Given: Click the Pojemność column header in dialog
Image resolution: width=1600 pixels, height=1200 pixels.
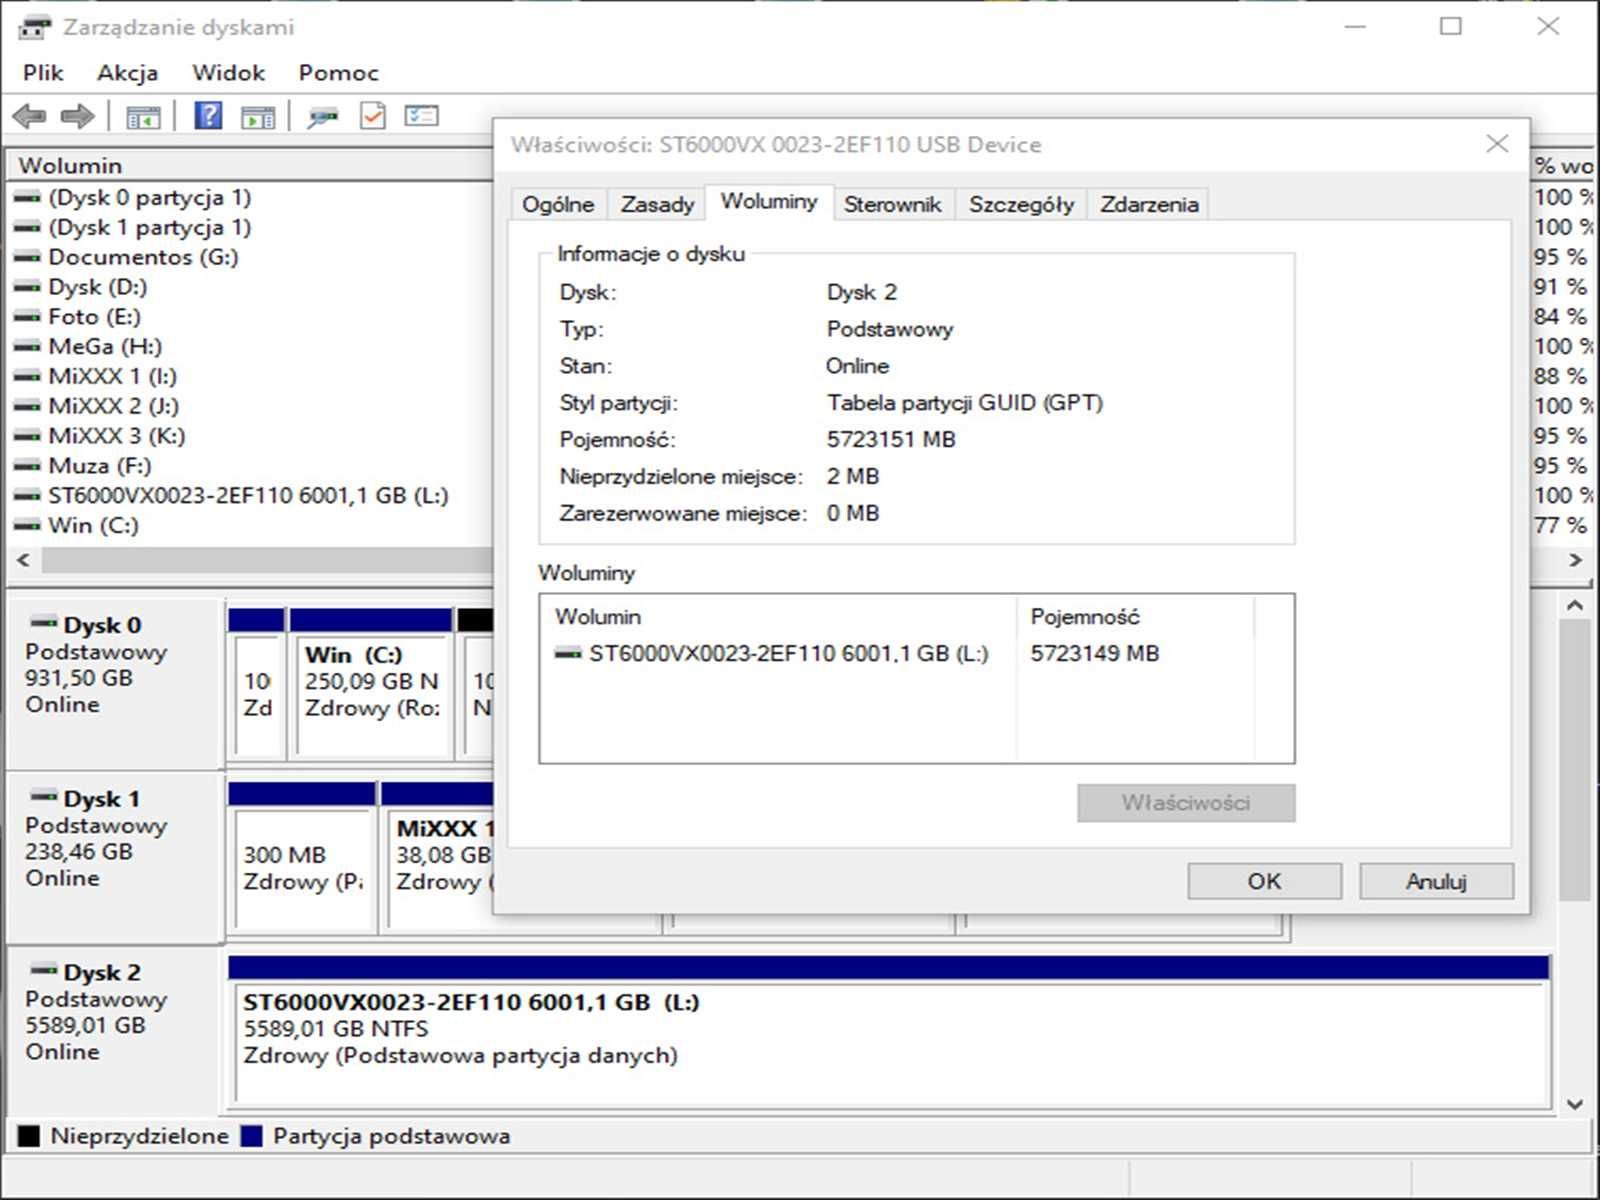Looking at the screenshot, I should (x=1135, y=617).
